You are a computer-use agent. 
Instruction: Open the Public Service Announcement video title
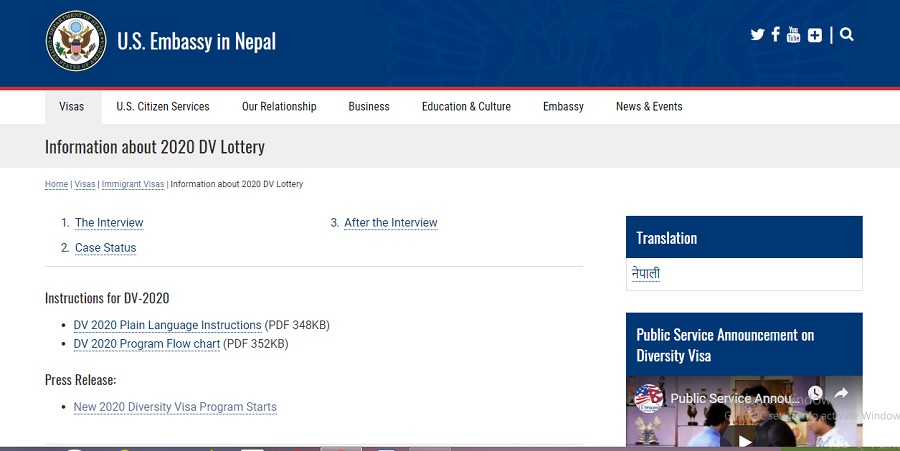click(x=734, y=398)
